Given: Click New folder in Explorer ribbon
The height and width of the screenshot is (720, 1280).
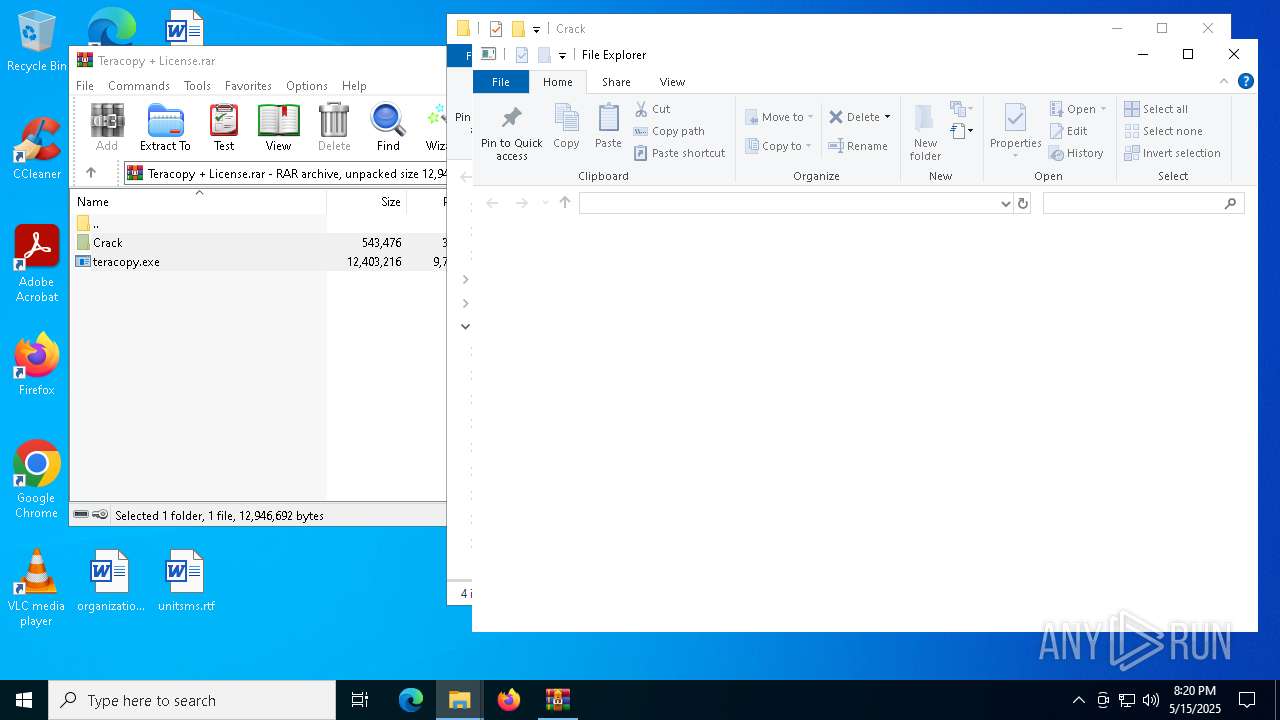Looking at the screenshot, I should click(x=925, y=133).
